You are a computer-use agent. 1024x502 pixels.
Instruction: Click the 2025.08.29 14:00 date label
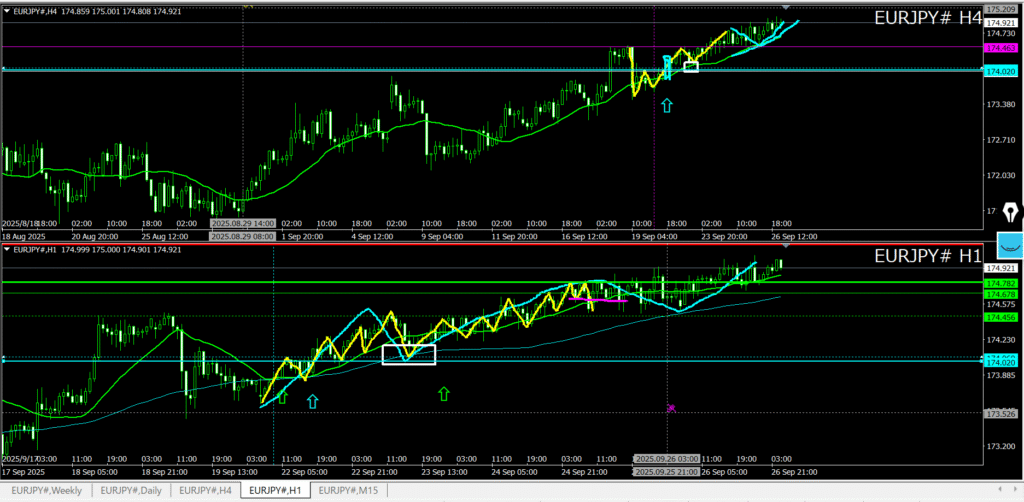(x=241, y=223)
